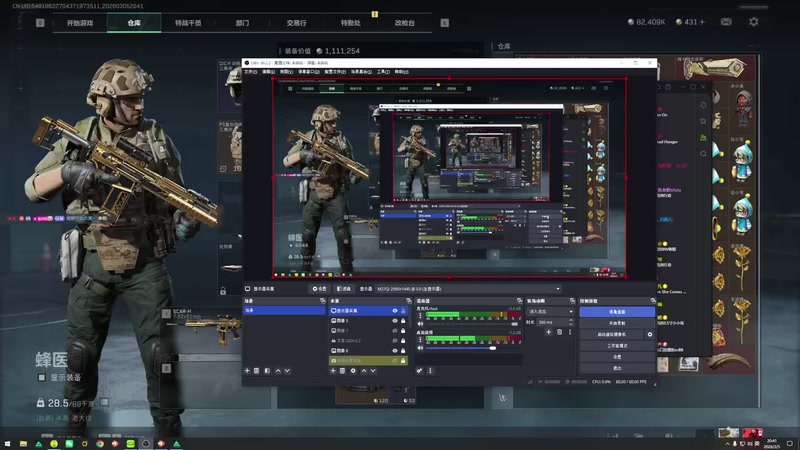The width and height of the screenshot is (800, 450).
Task: Click OBS source filters button
Action: click(x=344, y=289)
